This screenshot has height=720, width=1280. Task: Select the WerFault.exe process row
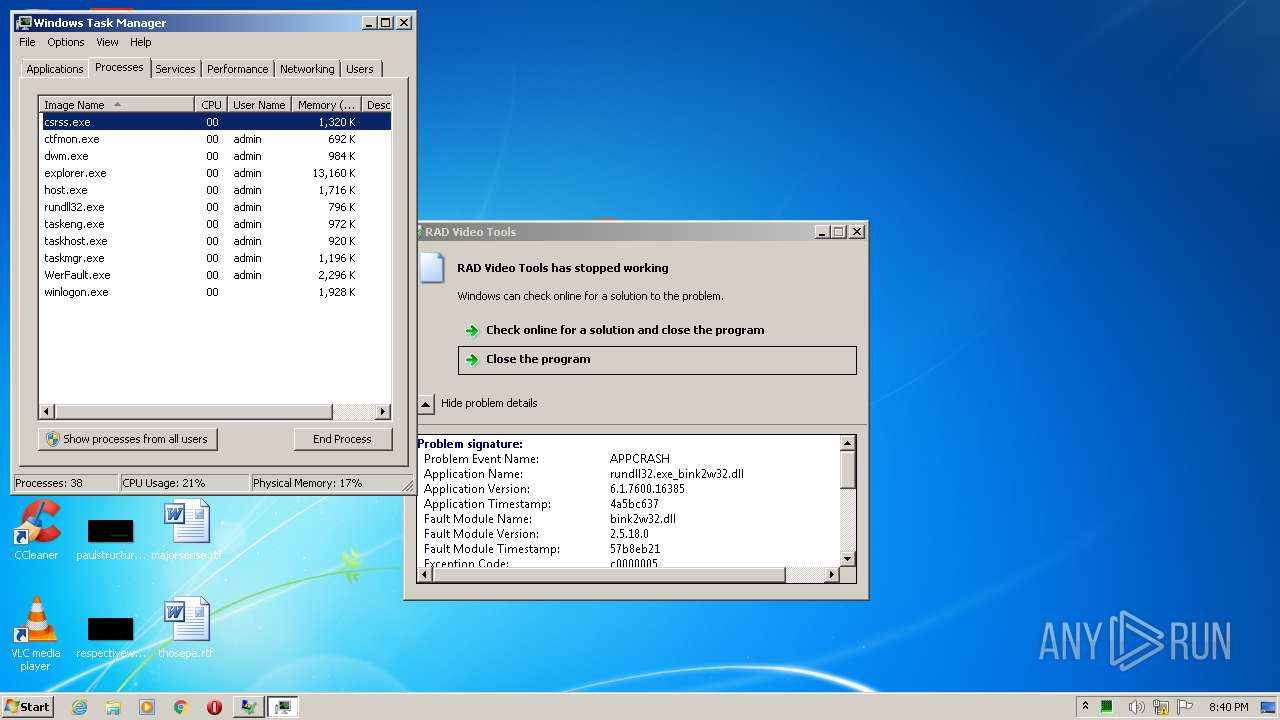215,275
